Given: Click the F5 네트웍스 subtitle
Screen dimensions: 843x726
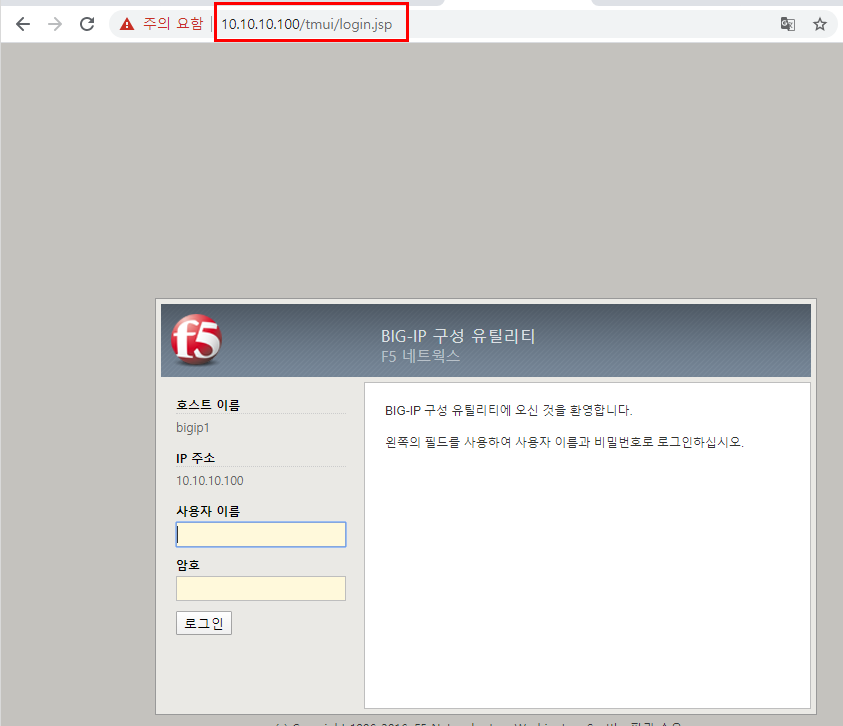Looking at the screenshot, I should 420,356.
